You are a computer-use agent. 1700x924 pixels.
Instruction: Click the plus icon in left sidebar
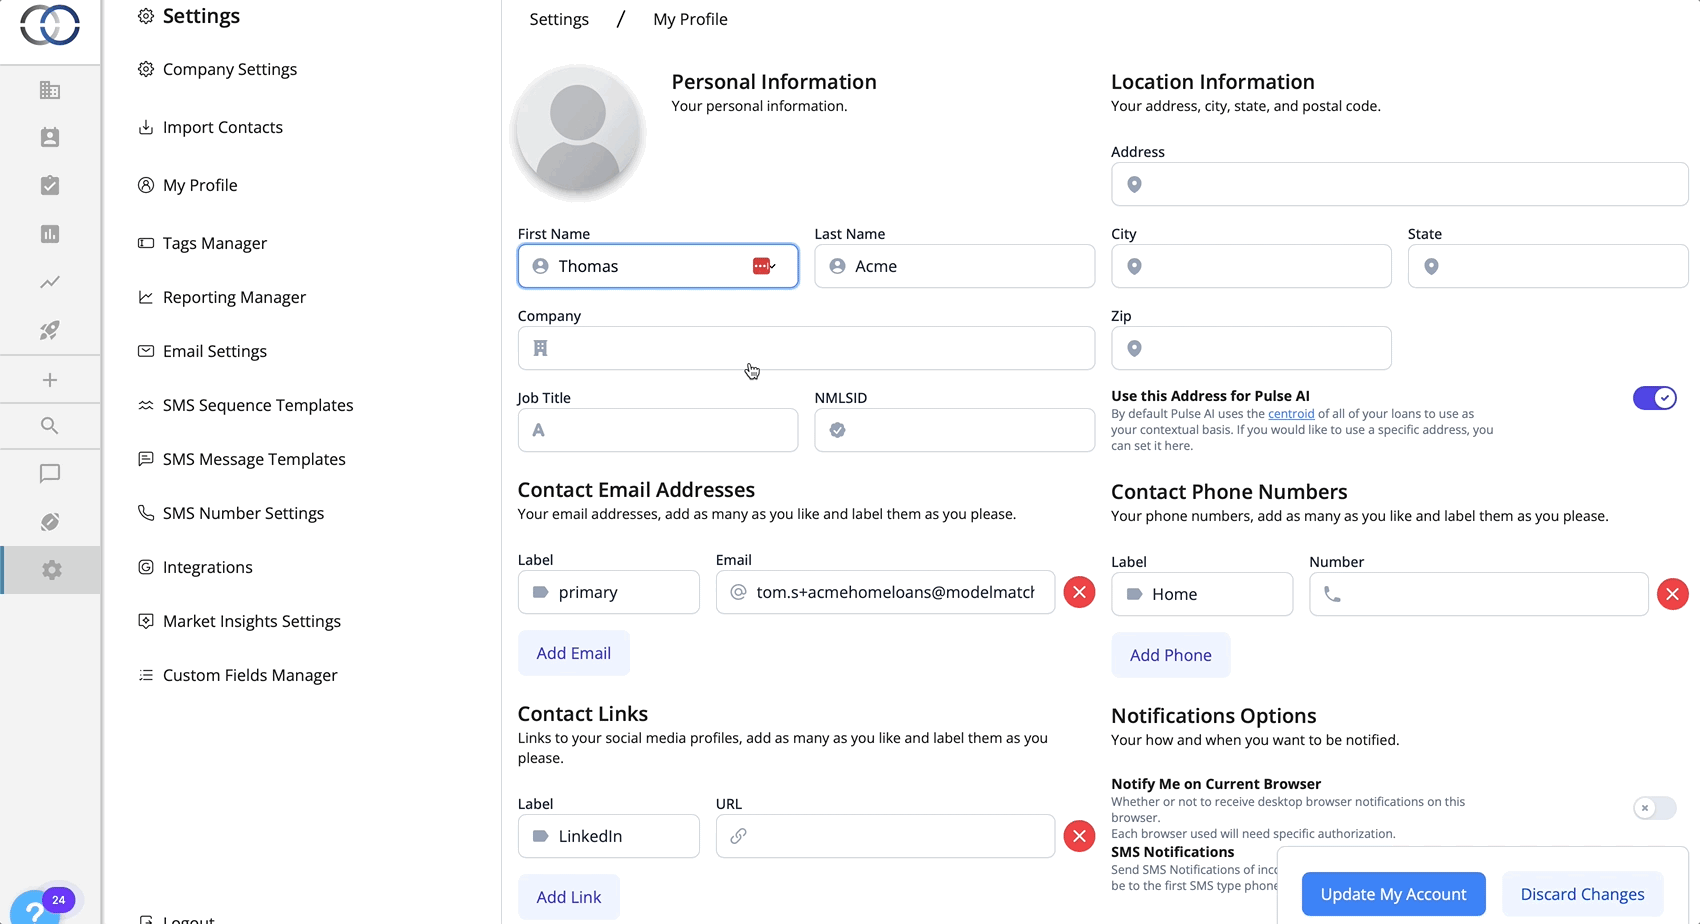click(x=50, y=380)
